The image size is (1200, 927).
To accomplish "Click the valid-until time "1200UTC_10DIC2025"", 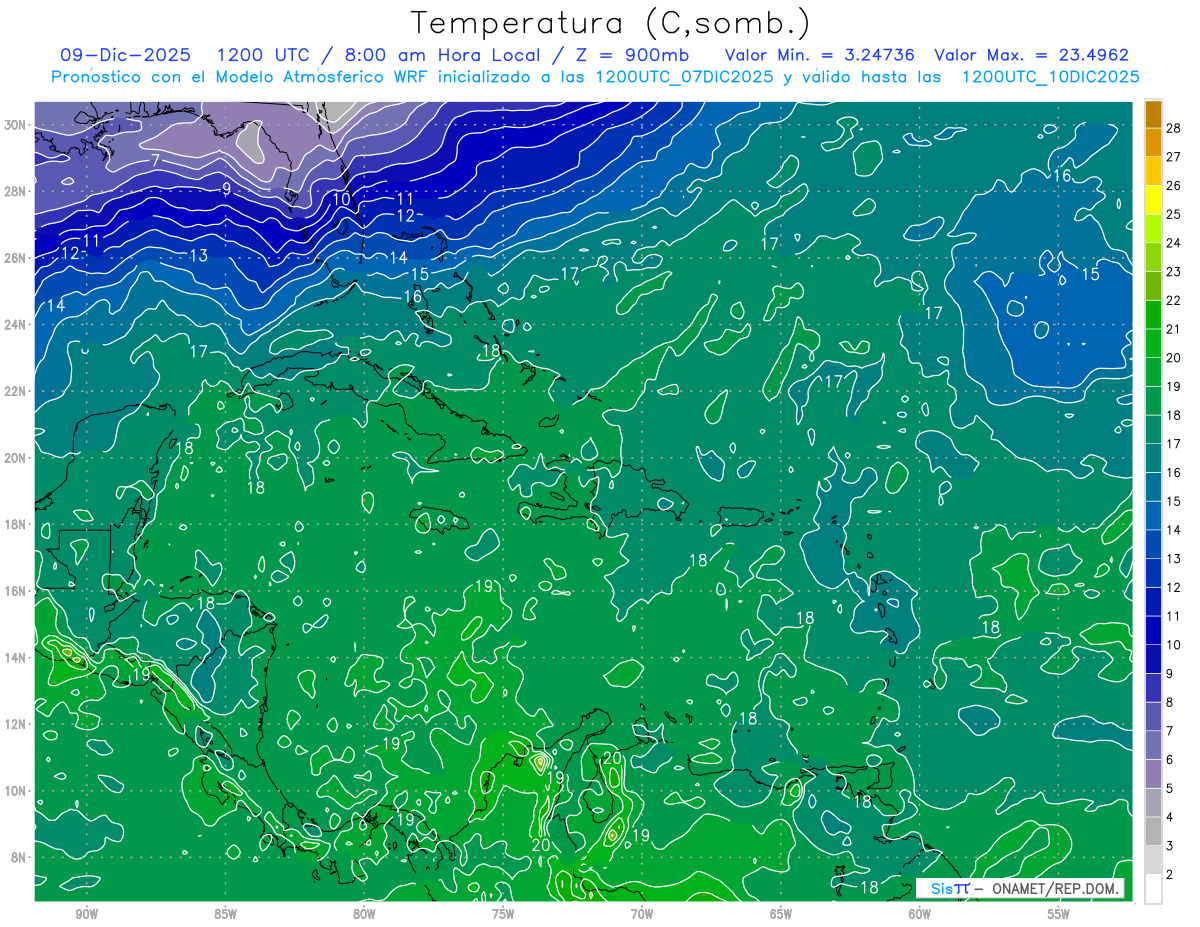I will [x=1050, y=77].
